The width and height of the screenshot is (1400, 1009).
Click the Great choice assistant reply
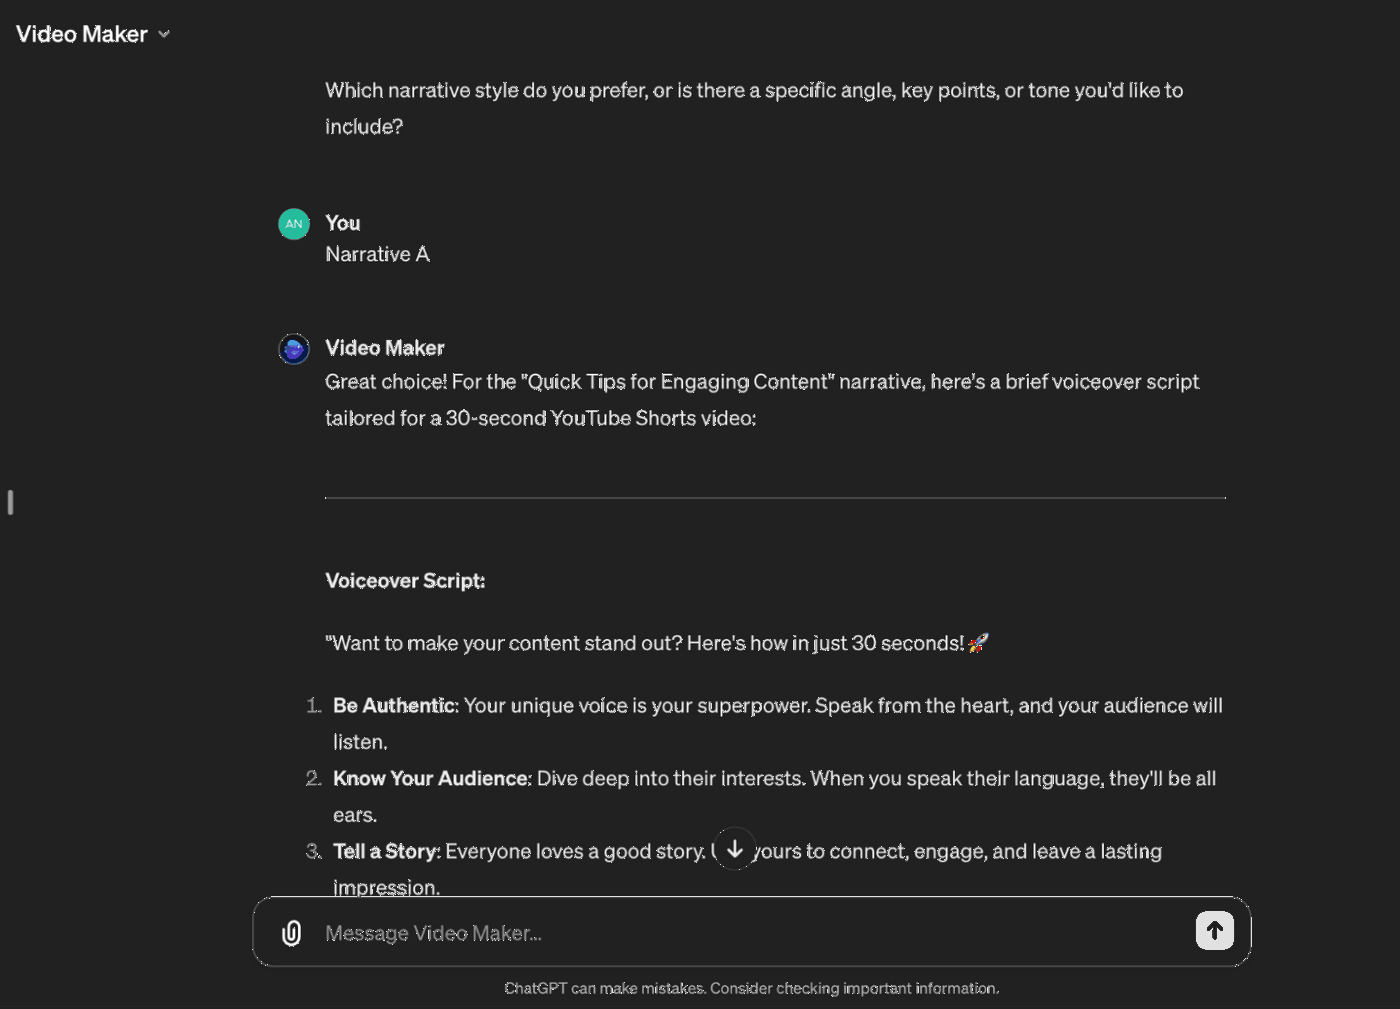click(760, 399)
